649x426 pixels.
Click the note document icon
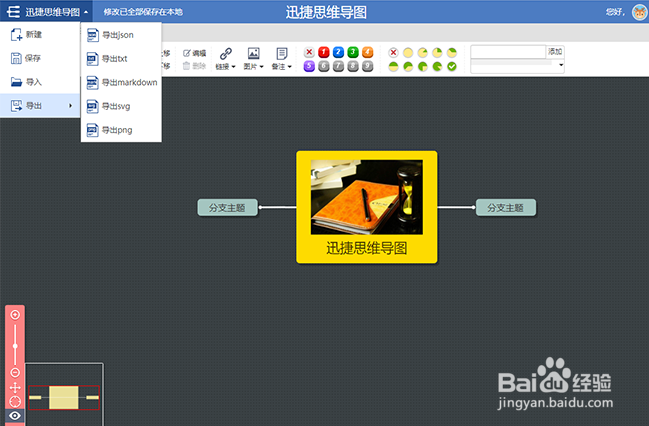(x=281, y=53)
